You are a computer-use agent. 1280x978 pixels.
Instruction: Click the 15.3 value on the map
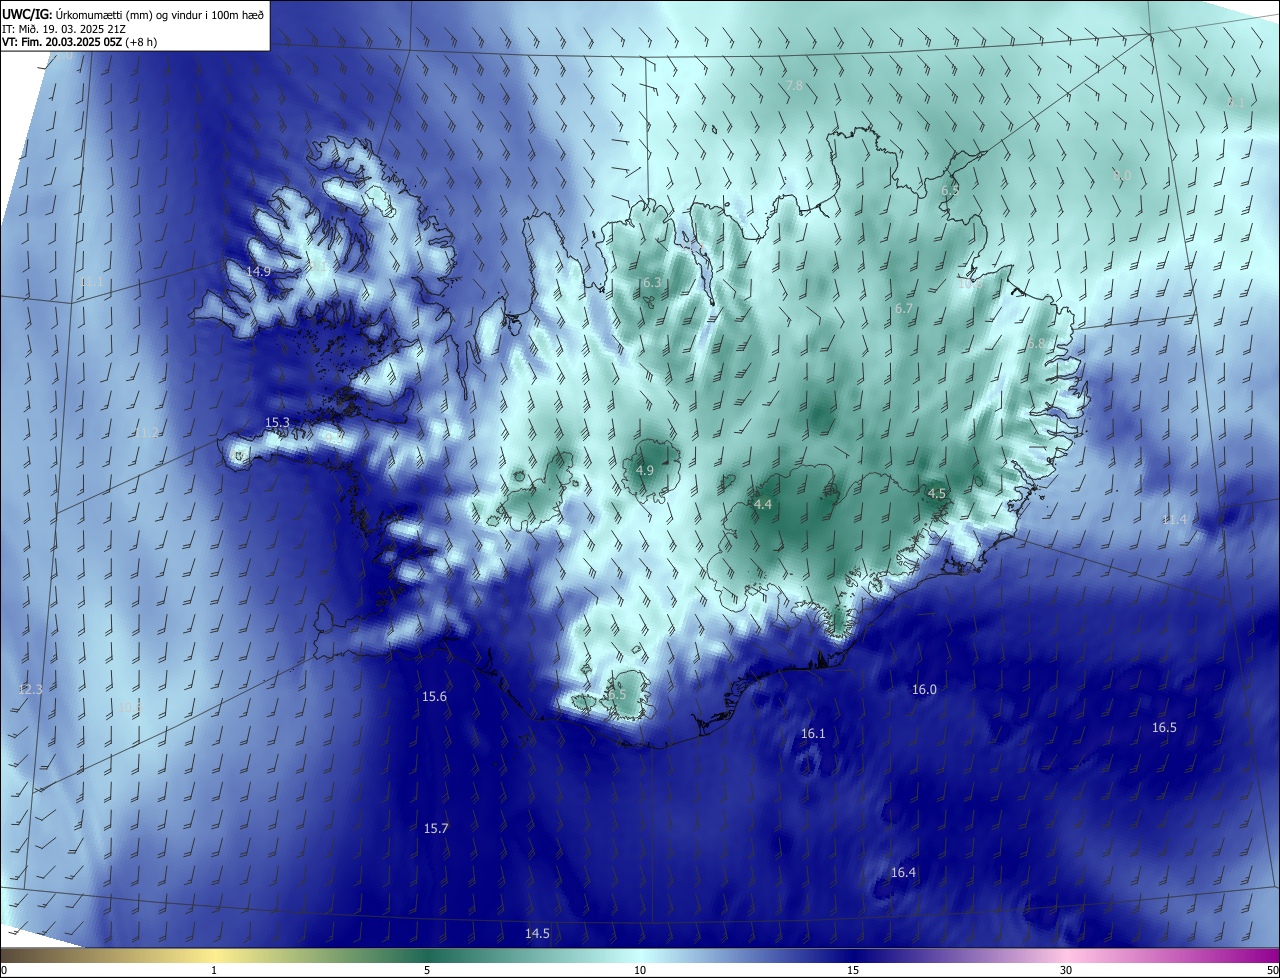277,423
